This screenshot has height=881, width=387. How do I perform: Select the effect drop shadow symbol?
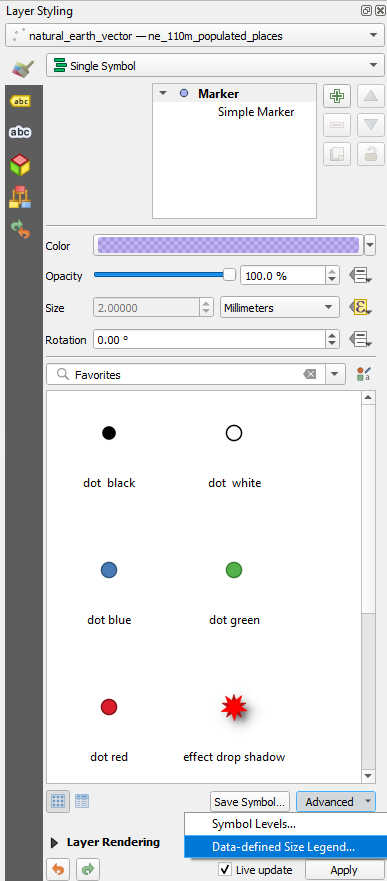(234, 724)
